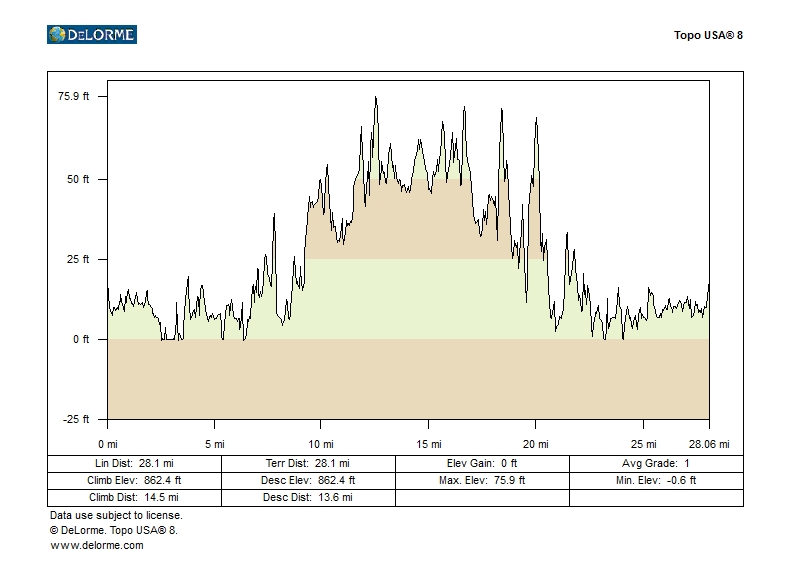This screenshot has width=791, height=578.
Task: Select the 75.9 ft y-axis label
Action: coord(73,97)
